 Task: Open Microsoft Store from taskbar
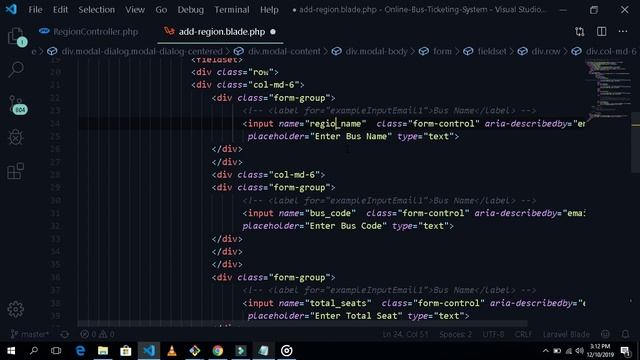(x=126, y=351)
